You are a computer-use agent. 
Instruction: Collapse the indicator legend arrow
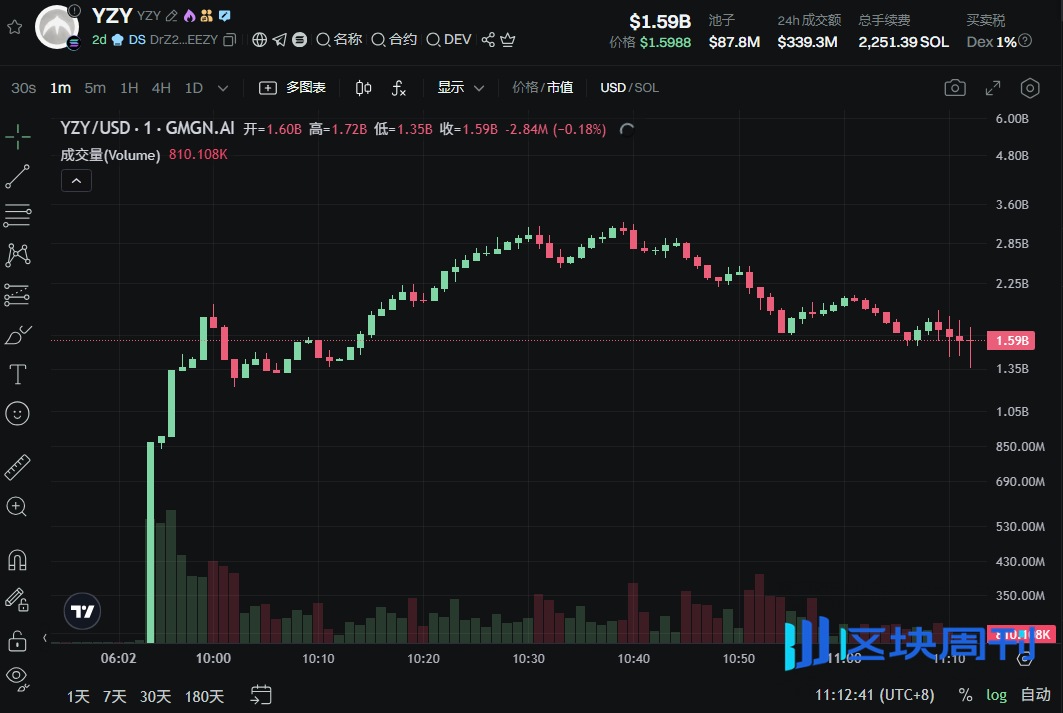(77, 181)
